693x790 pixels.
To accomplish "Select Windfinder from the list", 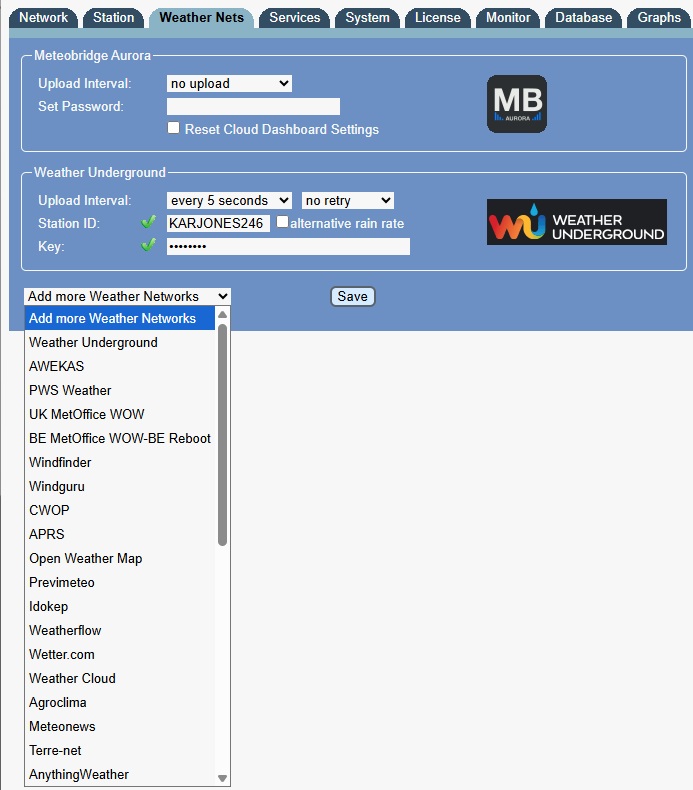I will (120, 463).
